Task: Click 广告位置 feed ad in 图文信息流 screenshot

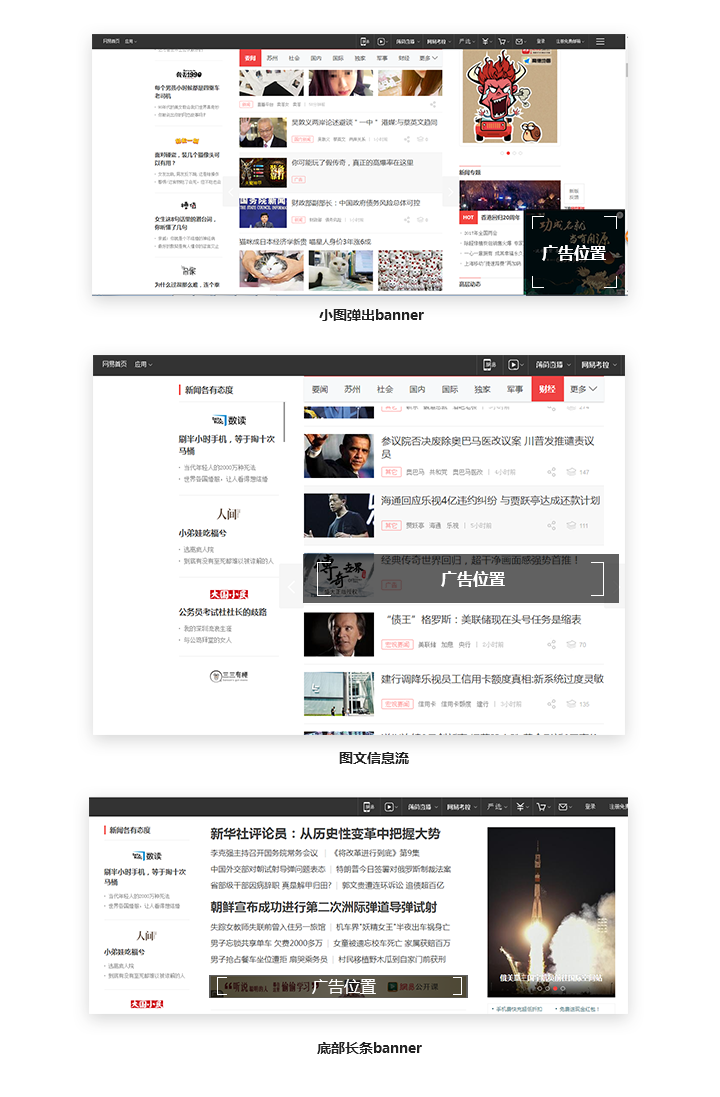Action: (x=461, y=579)
